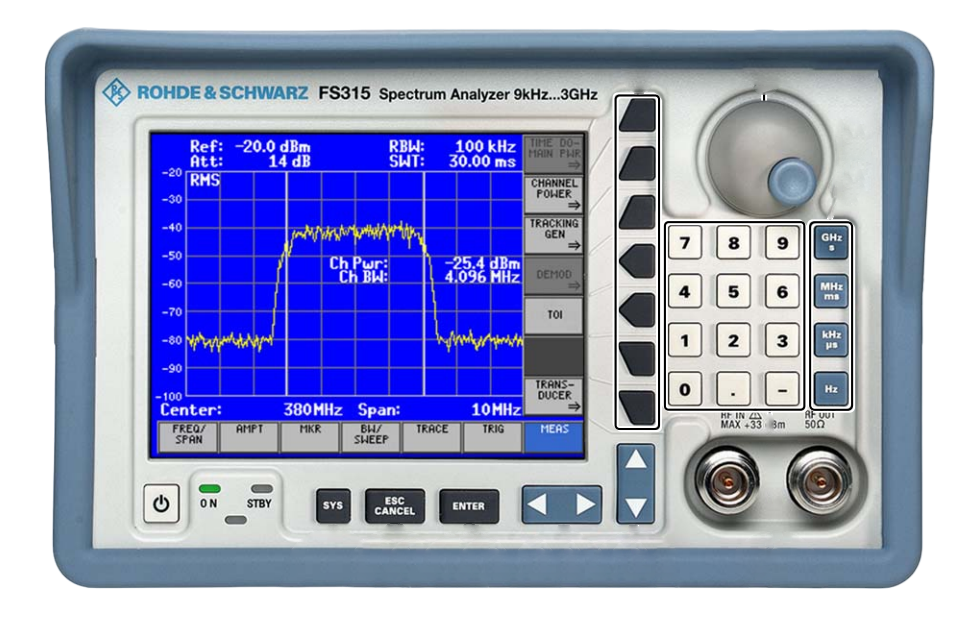Click the MHz/ms unit key

tap(831, 291)
